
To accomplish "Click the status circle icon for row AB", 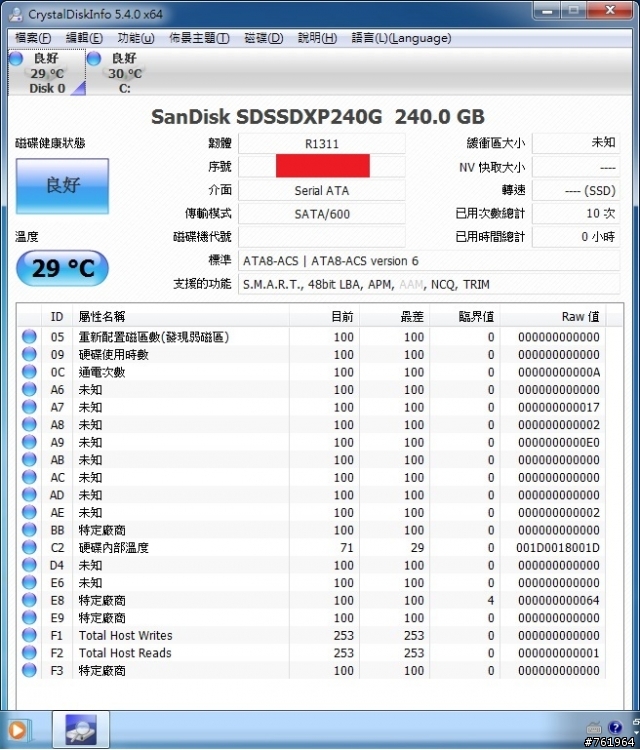I will click(x=29, y=459).
